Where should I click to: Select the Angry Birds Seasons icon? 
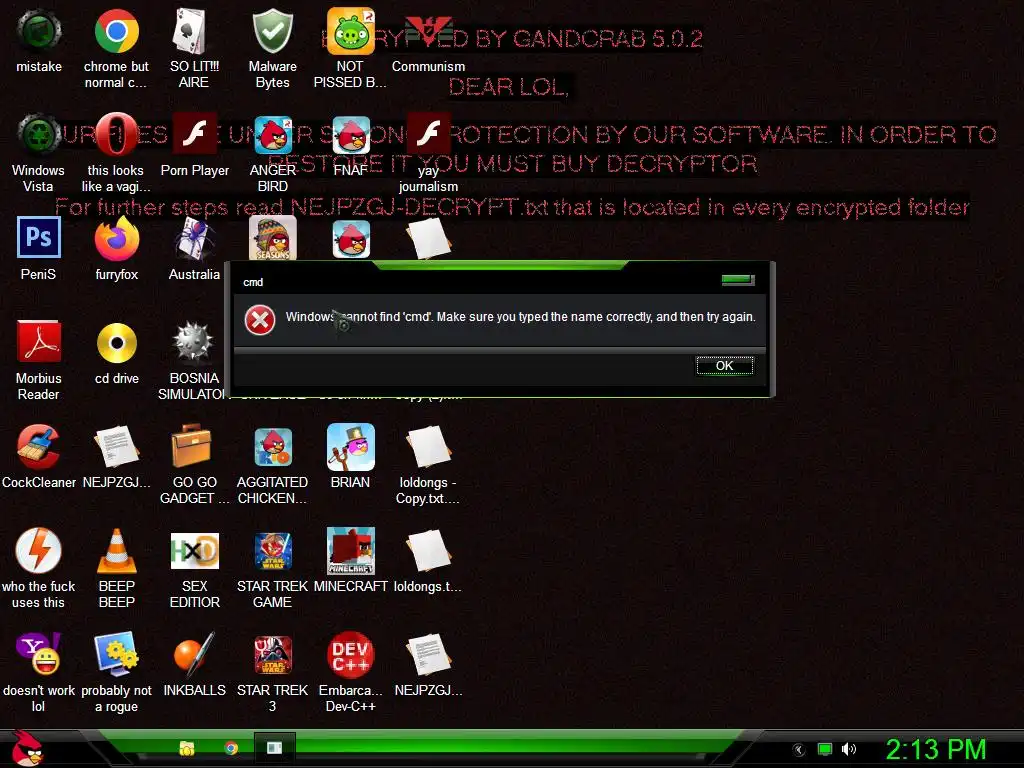[272, 238]
